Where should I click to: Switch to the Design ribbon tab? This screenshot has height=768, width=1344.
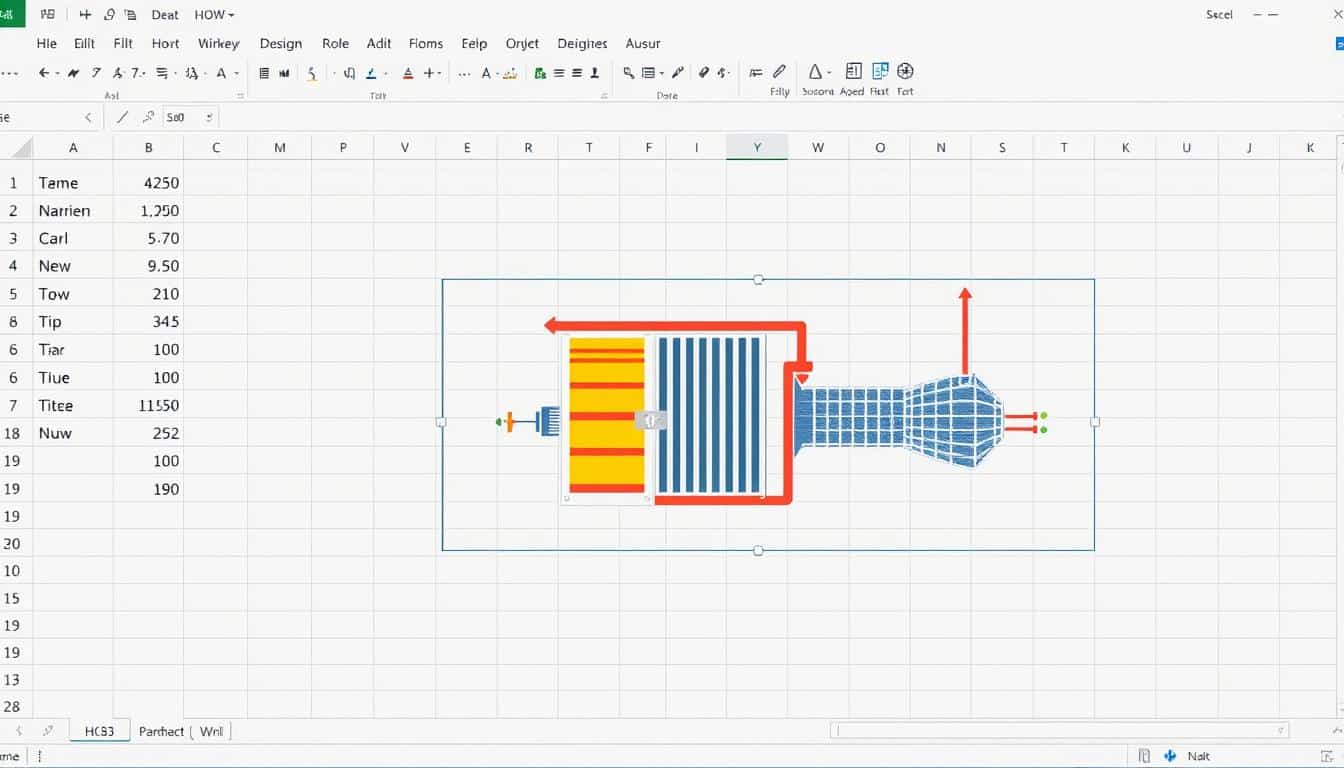pos(280,43)
